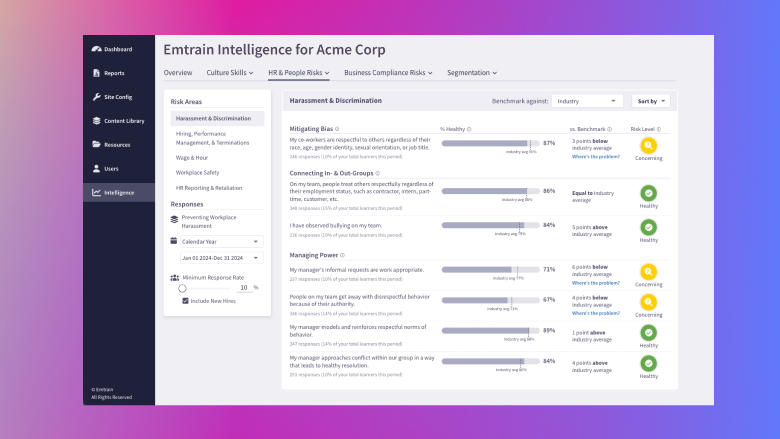780x439 pixels.
Task: Click the 89% value in respectful norms row
Action: coord(549,330)
